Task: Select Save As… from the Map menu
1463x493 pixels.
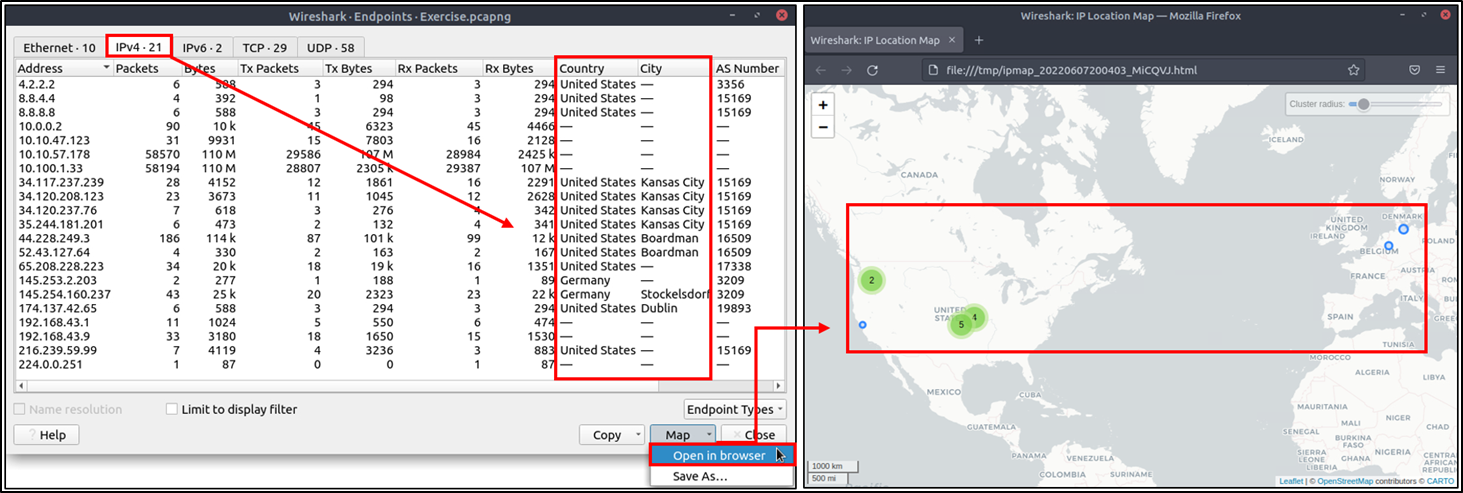Action: pos(700,476)
